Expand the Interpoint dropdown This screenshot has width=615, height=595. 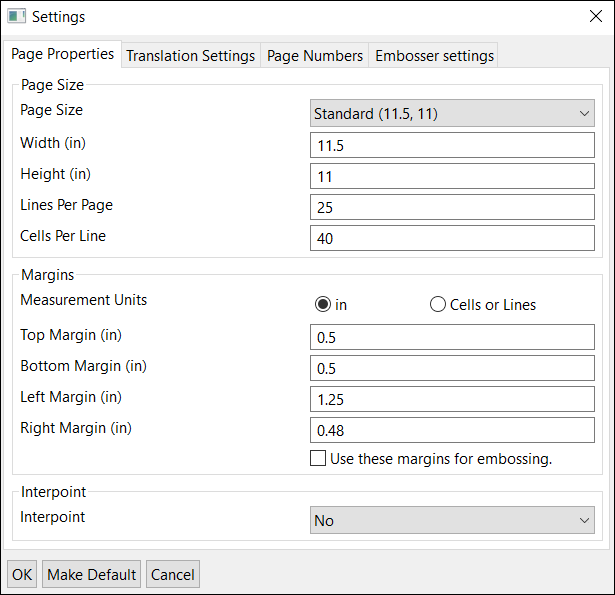(x=452, y=520)
